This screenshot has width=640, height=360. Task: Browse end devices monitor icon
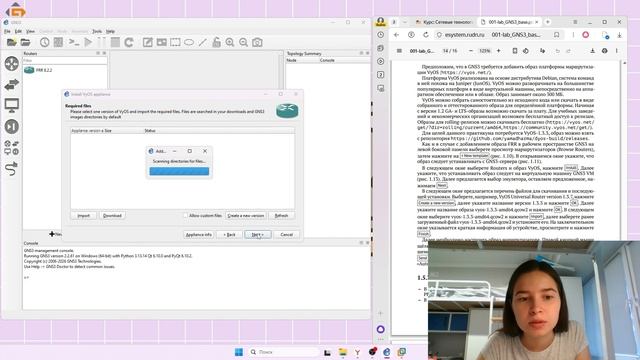coord(11,106)
